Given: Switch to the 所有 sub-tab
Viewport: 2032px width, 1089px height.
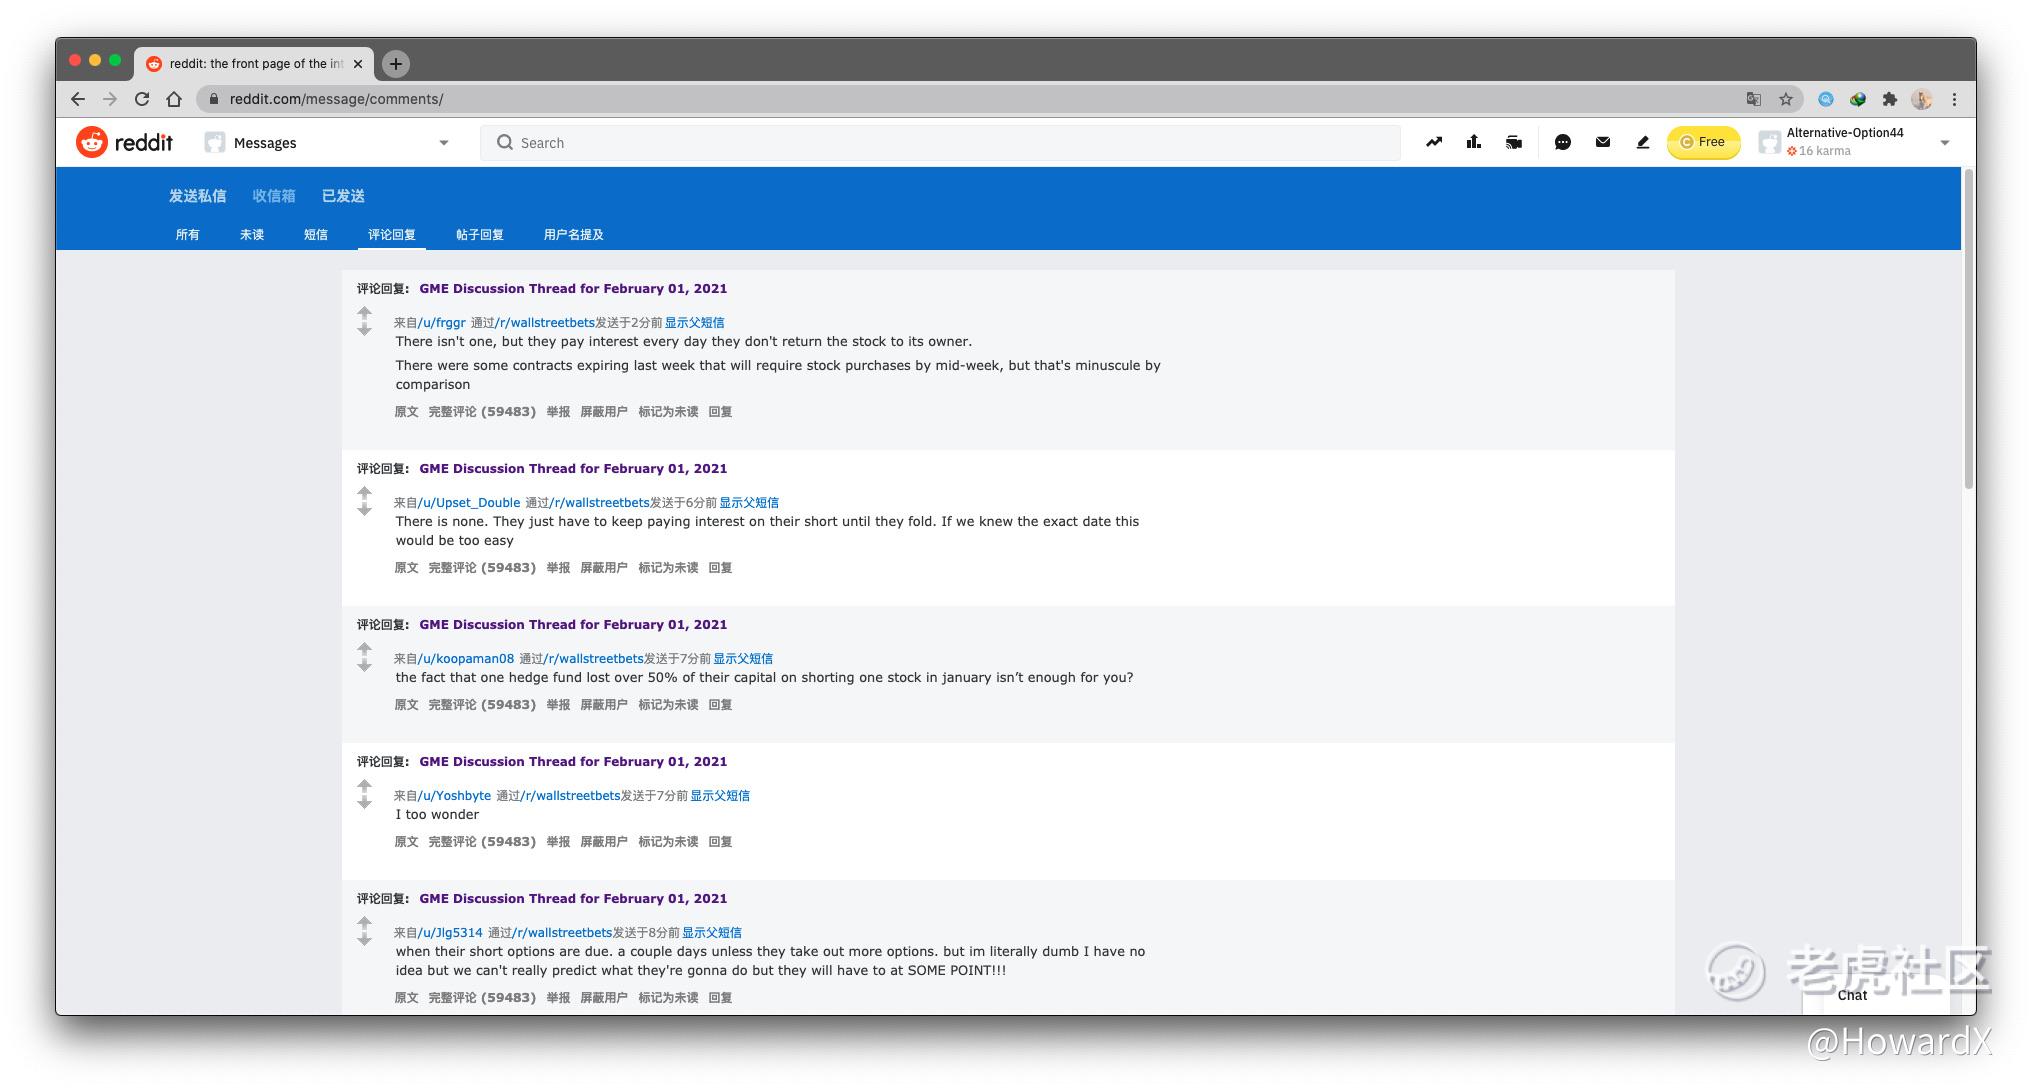Looking at the screenshot, I should [188, 235].
